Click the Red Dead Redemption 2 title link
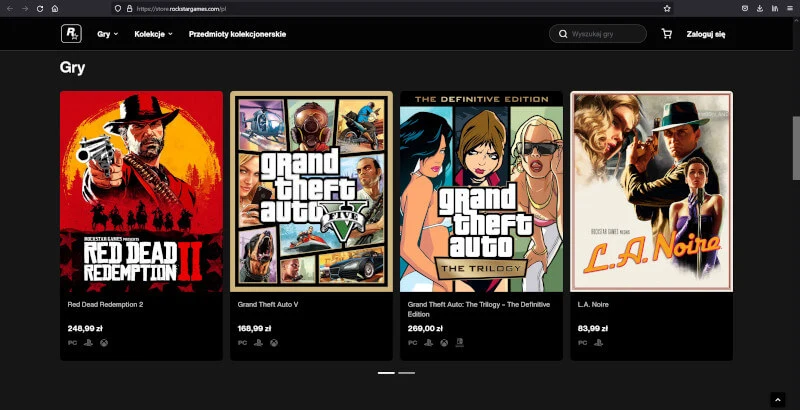Screen dimensions: 800x410 [x=105, y=304]
